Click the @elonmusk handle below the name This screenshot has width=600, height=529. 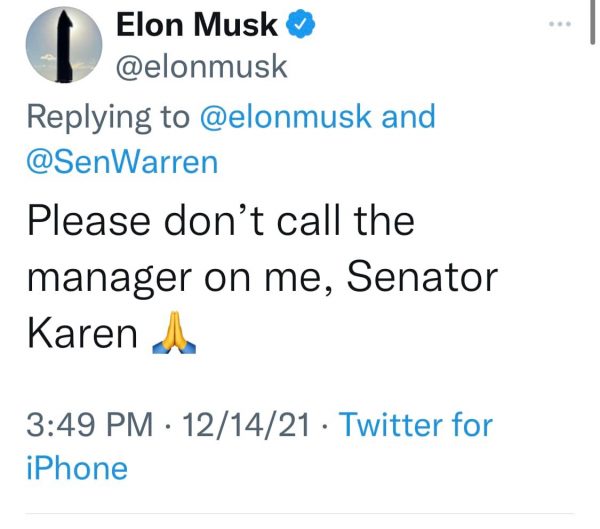tap(203, 68)
